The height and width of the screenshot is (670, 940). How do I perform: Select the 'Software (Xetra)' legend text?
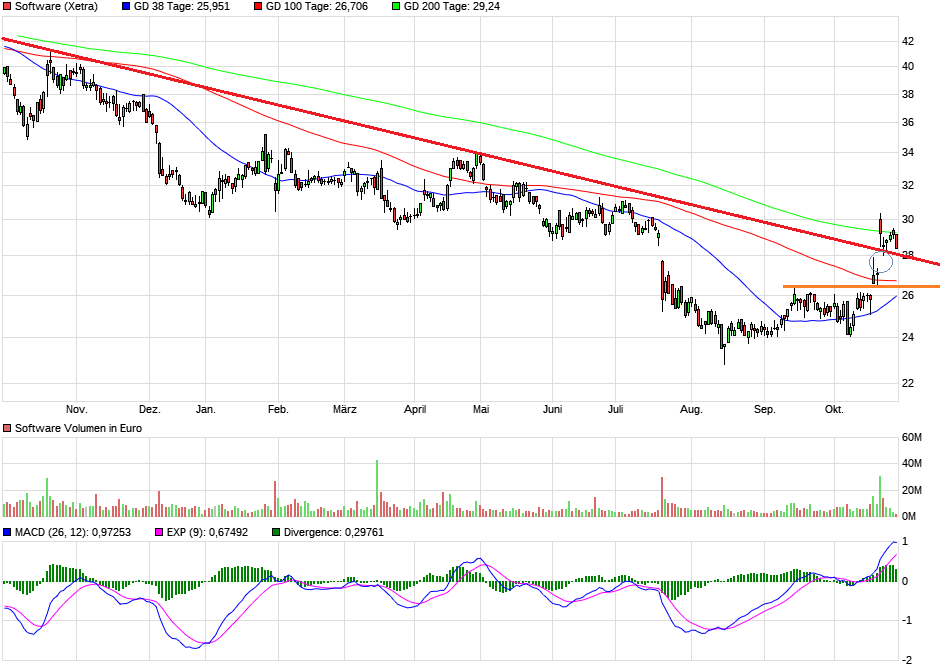pos(56,7)
